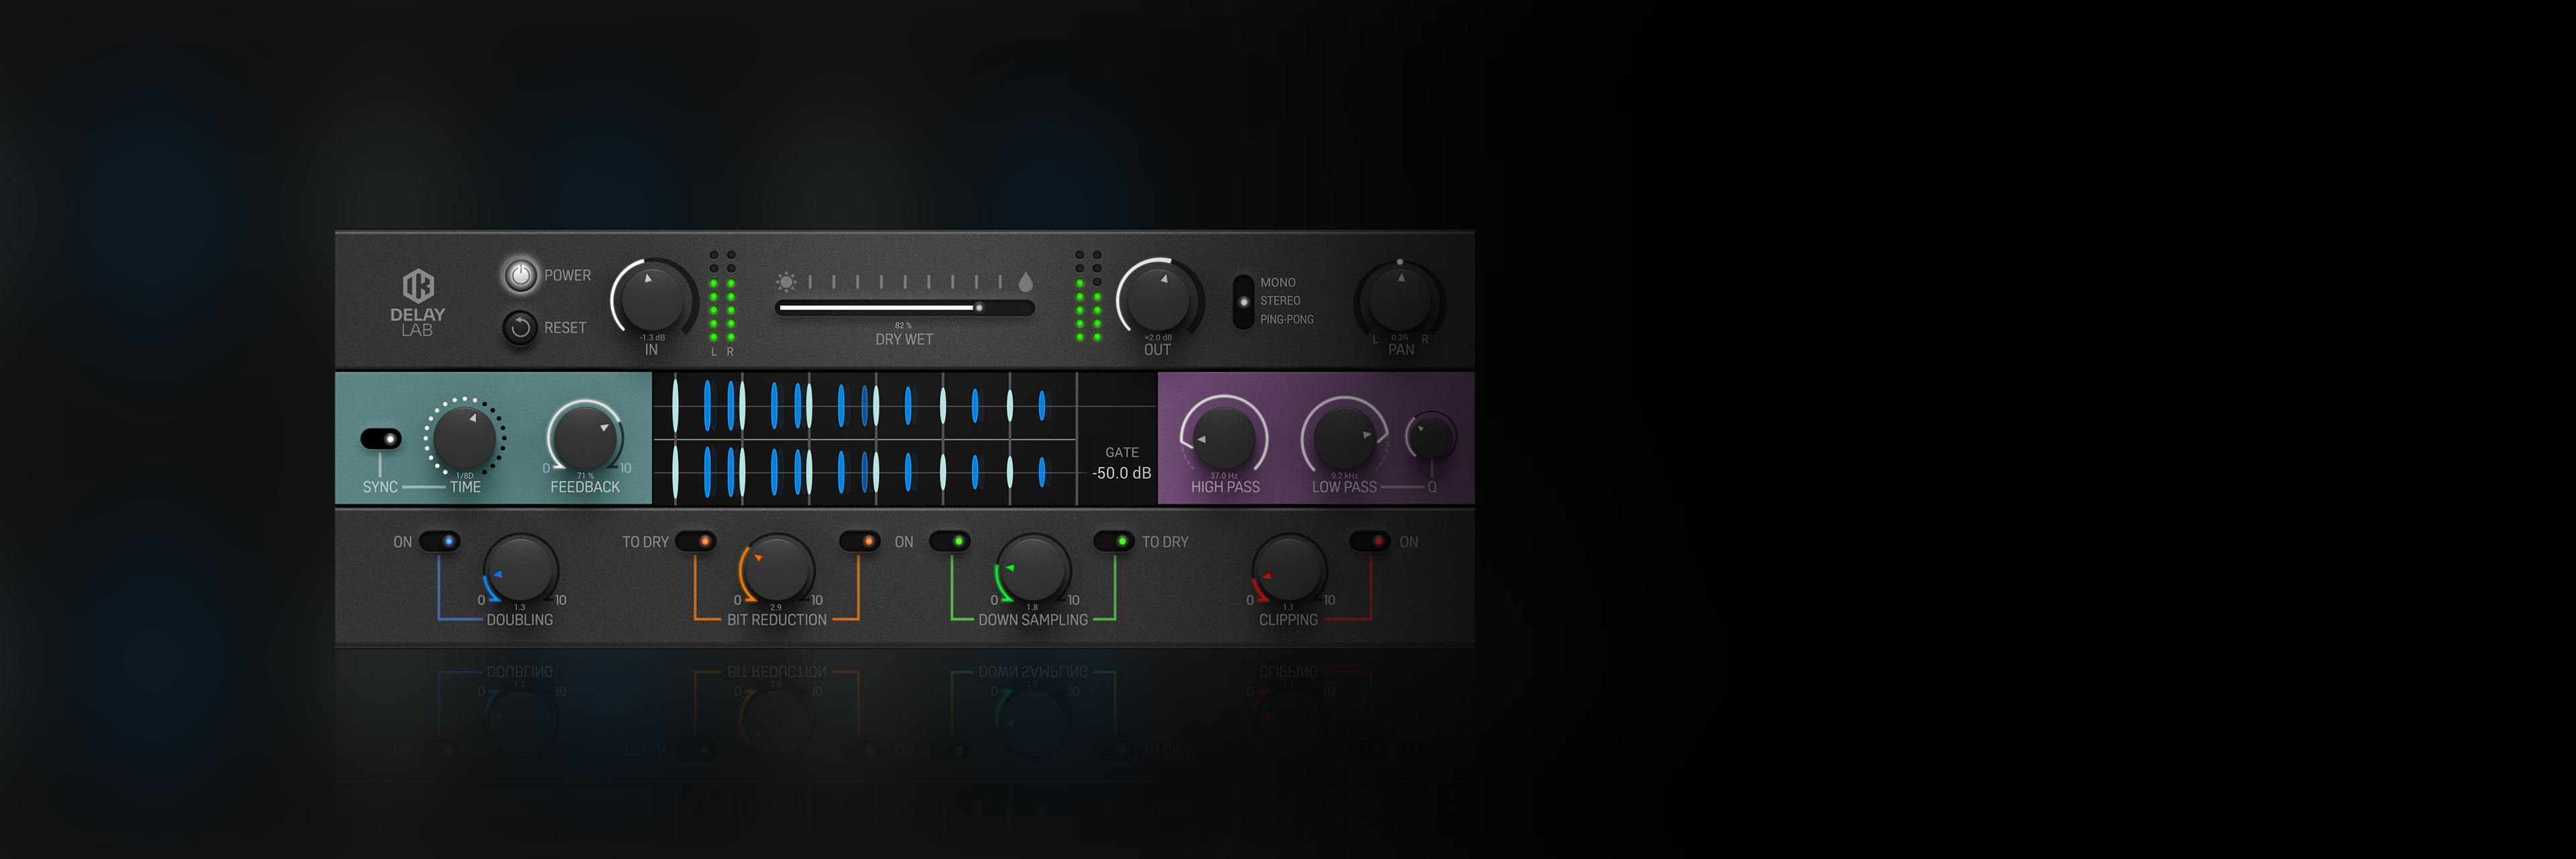The image size is (2576, 859).
Task: Click the circular Reset arrow button
Action: click(520, 328)
